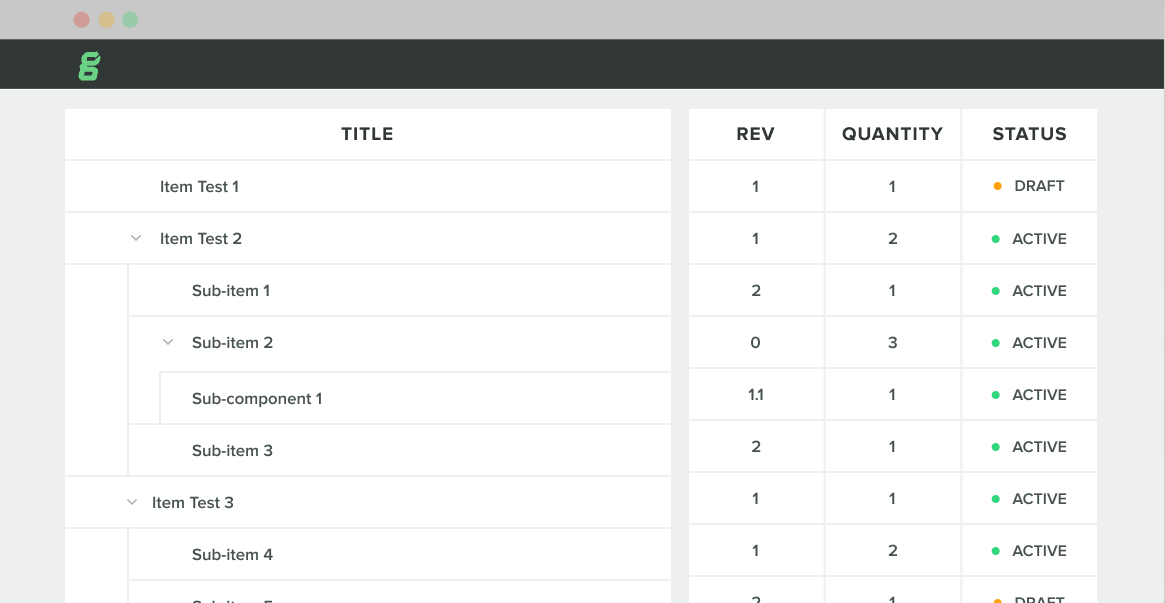Click the green app logo in the header
This screenshot has width=1165, height=603.
89,63
